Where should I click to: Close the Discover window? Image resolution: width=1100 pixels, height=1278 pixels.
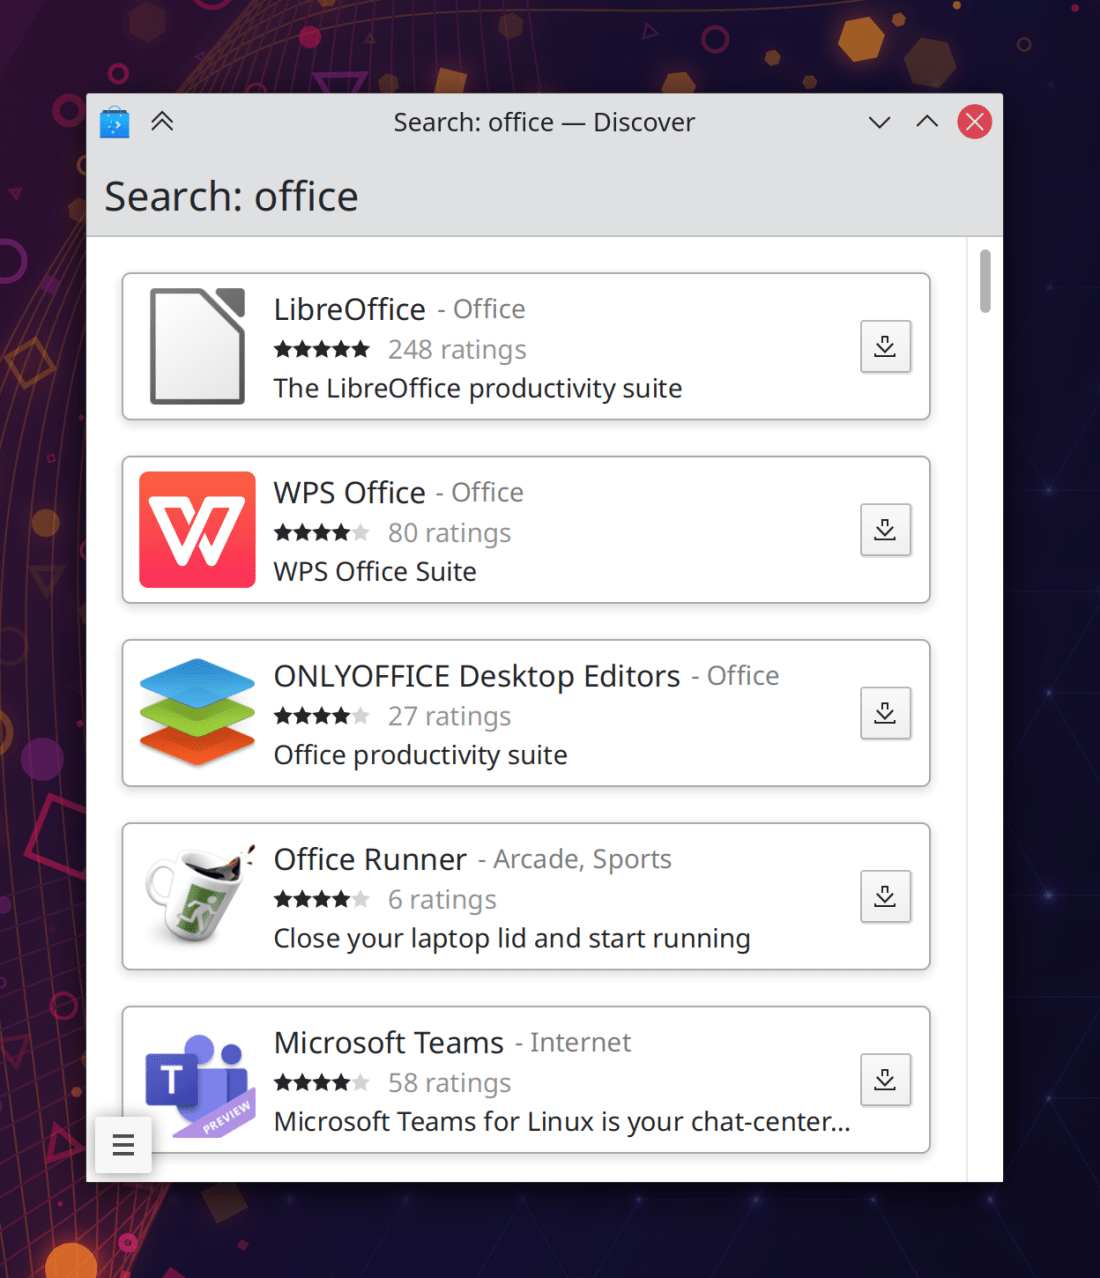(x=974, y=122)
